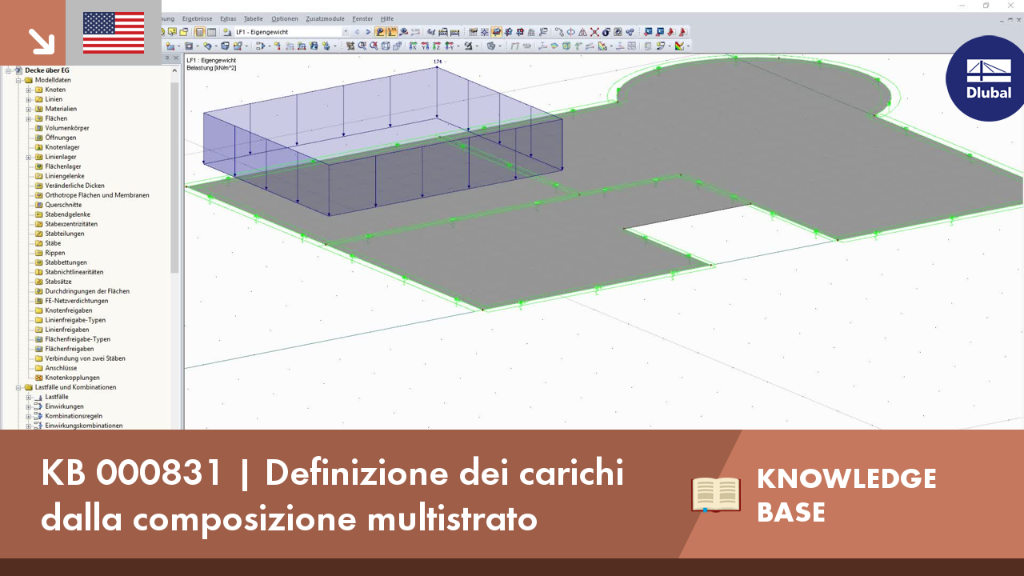Click the Dlubal logo badge
Viewport: 1024px width, 576px height.
(x=987, y=78)
